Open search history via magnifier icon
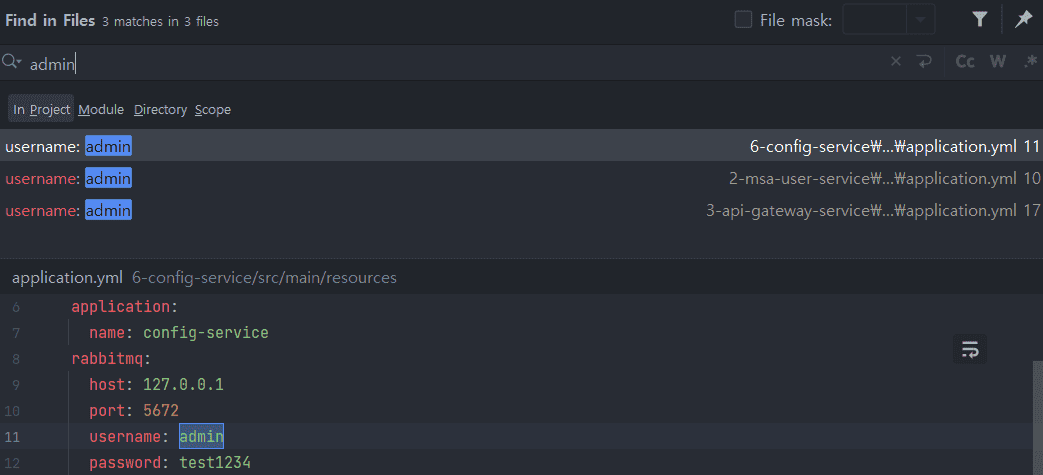1043x475 pixels. 12,62
